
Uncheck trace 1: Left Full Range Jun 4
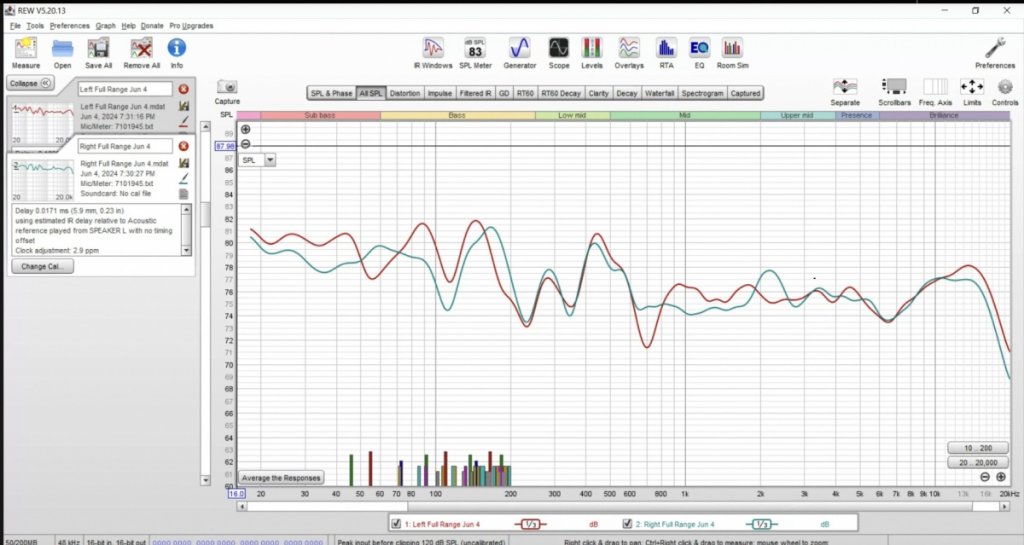pyautogui.click(x=396, y=523)
